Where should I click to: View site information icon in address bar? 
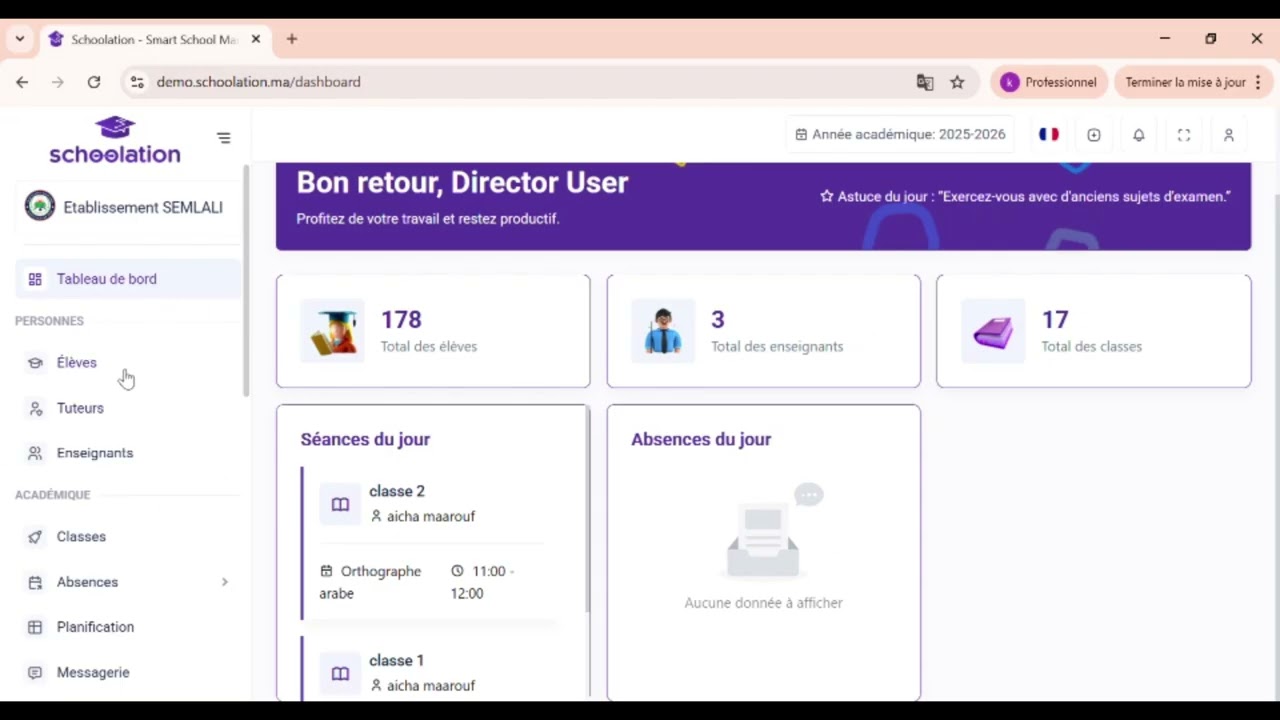pyautogui.click(x=137, y=82)
